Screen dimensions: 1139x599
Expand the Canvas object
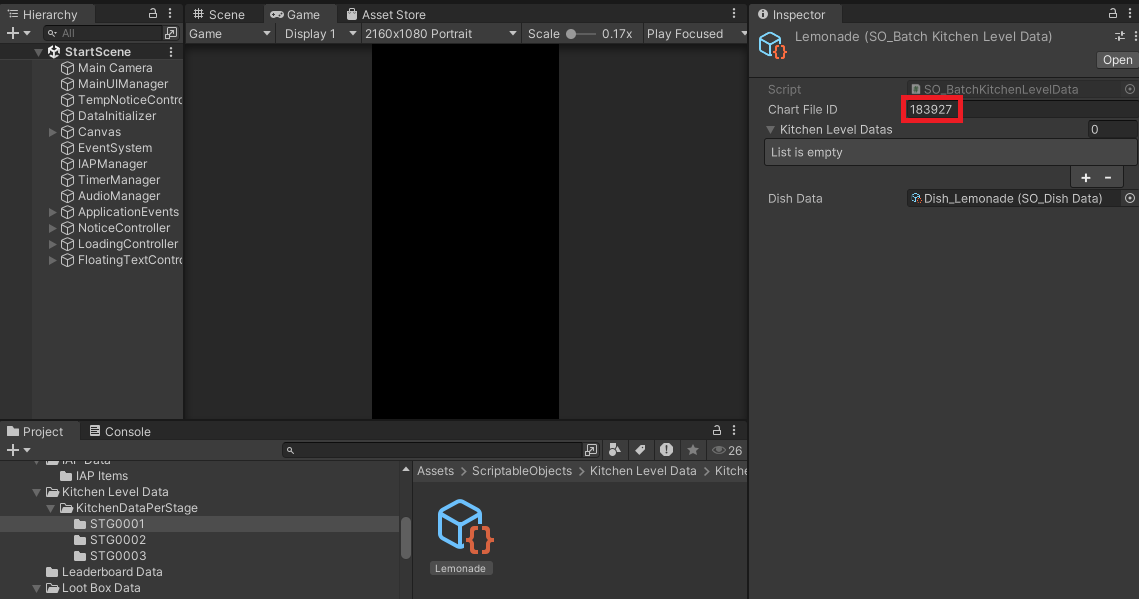click(x=52, y=132)
